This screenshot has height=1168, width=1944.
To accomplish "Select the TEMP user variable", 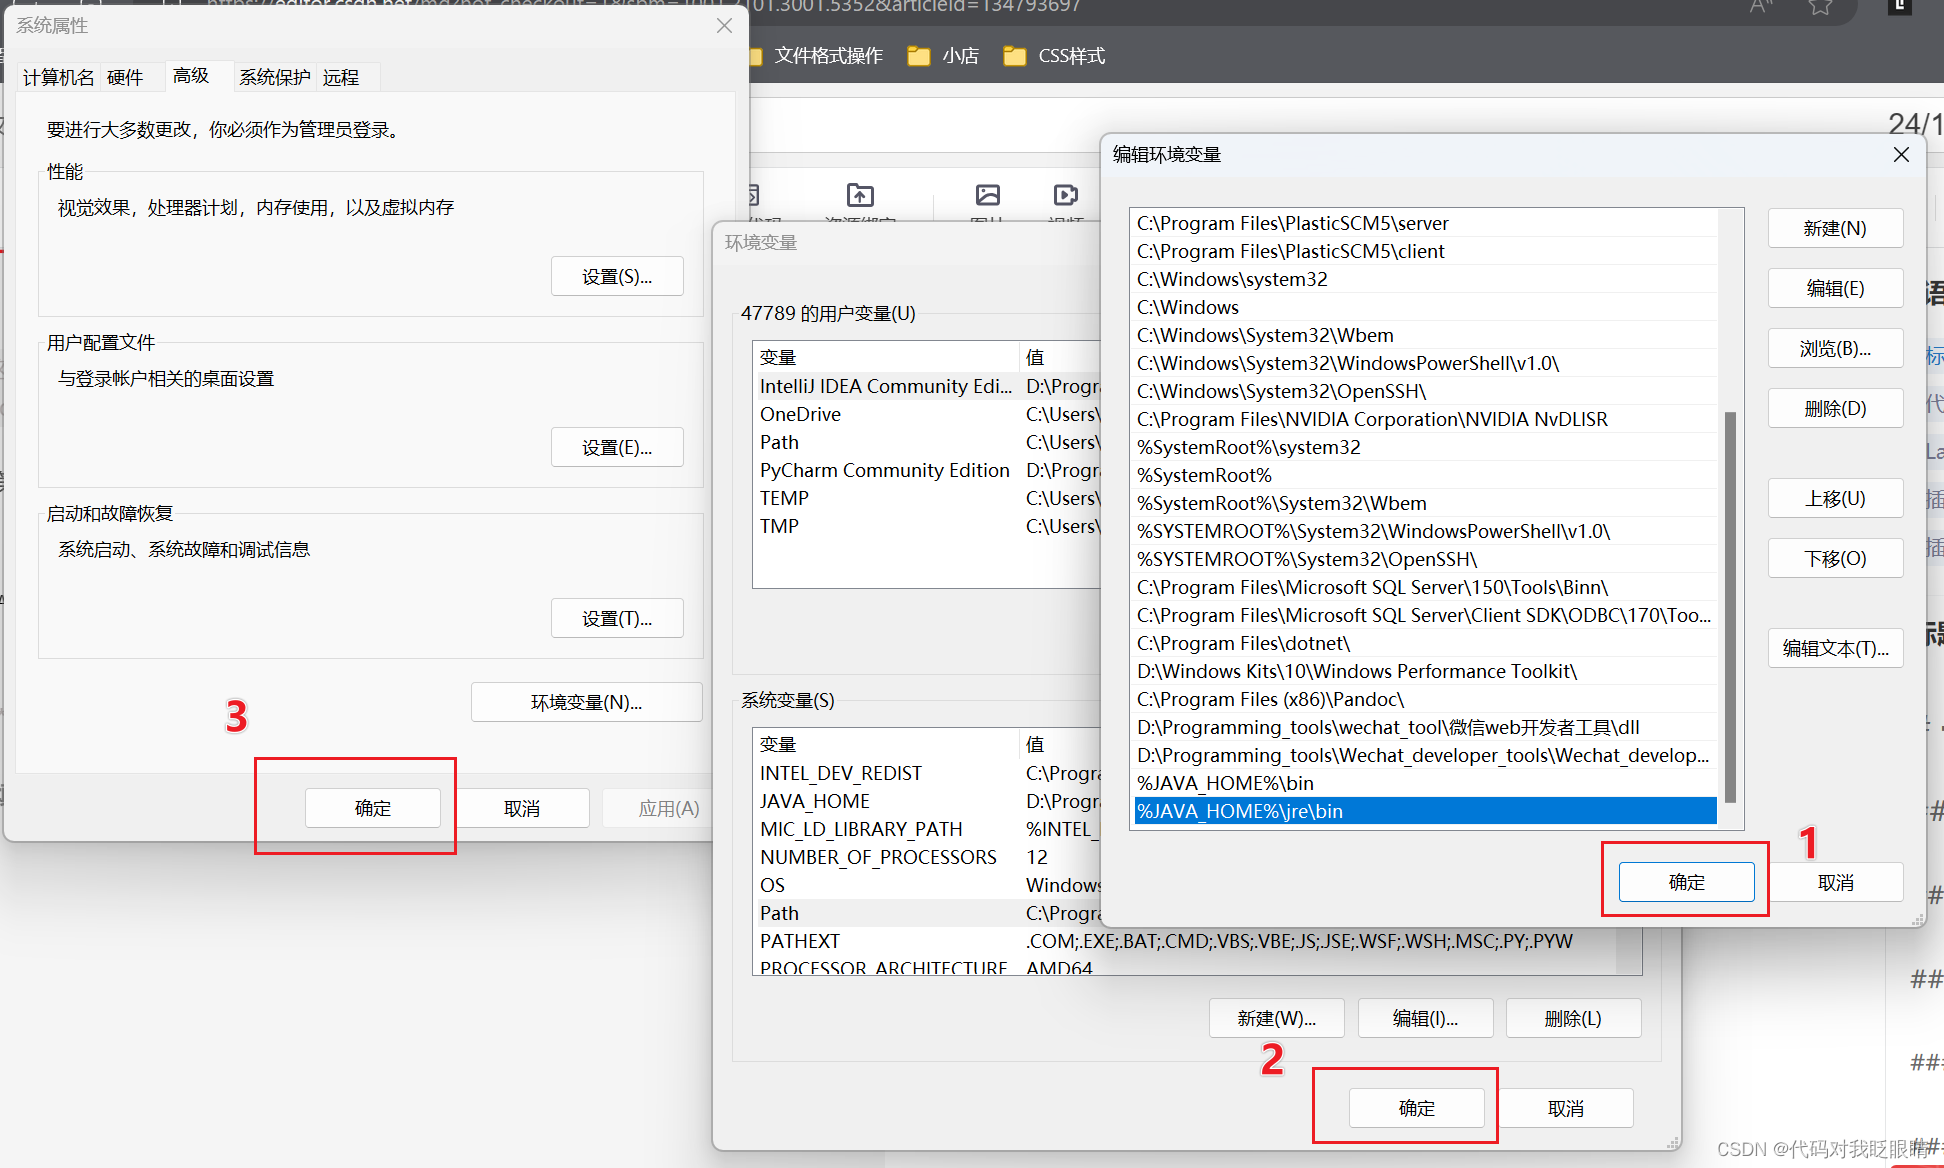I will coord(927,498).
